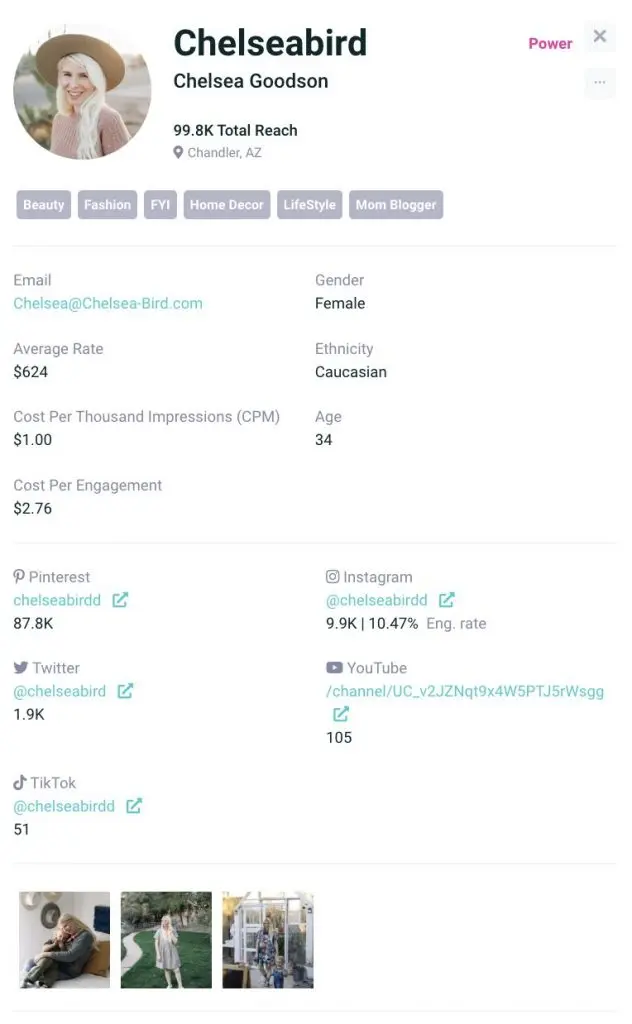Select the Mom Blogger tag
This screenshot has width=632, height=1024.
click(x=396, y=205)
